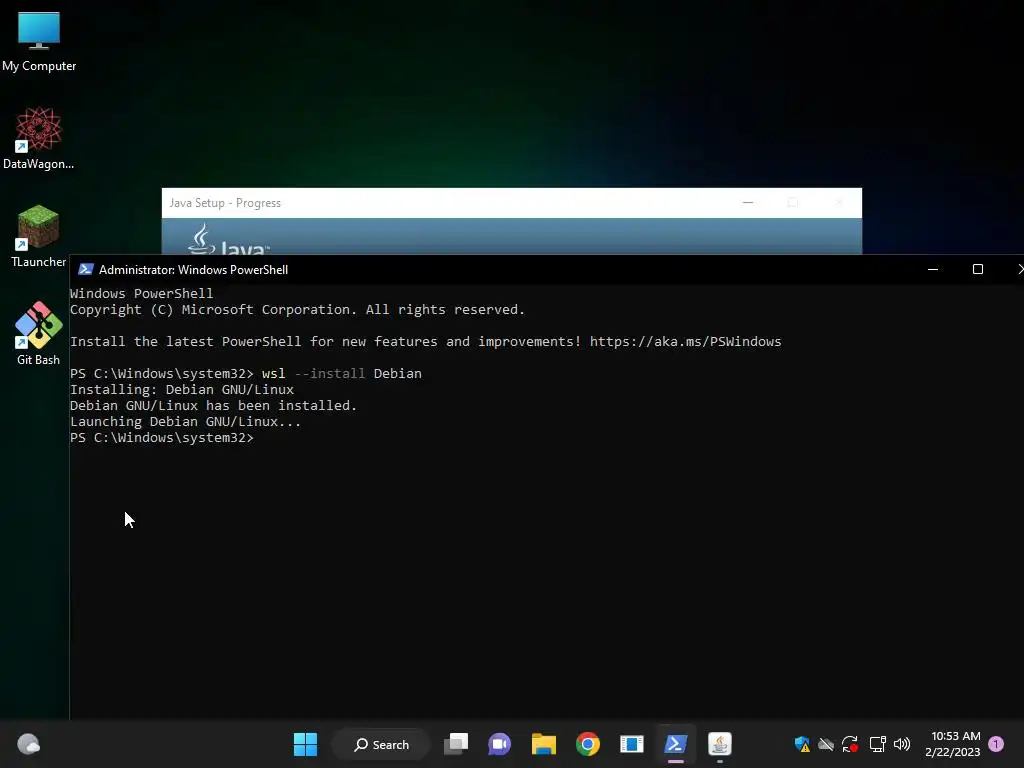Image resolution: width=1024 pixels, height=768 pixels.
Task: Click the PowerShell icon in the title bar
Action: [x=86, y=270]
